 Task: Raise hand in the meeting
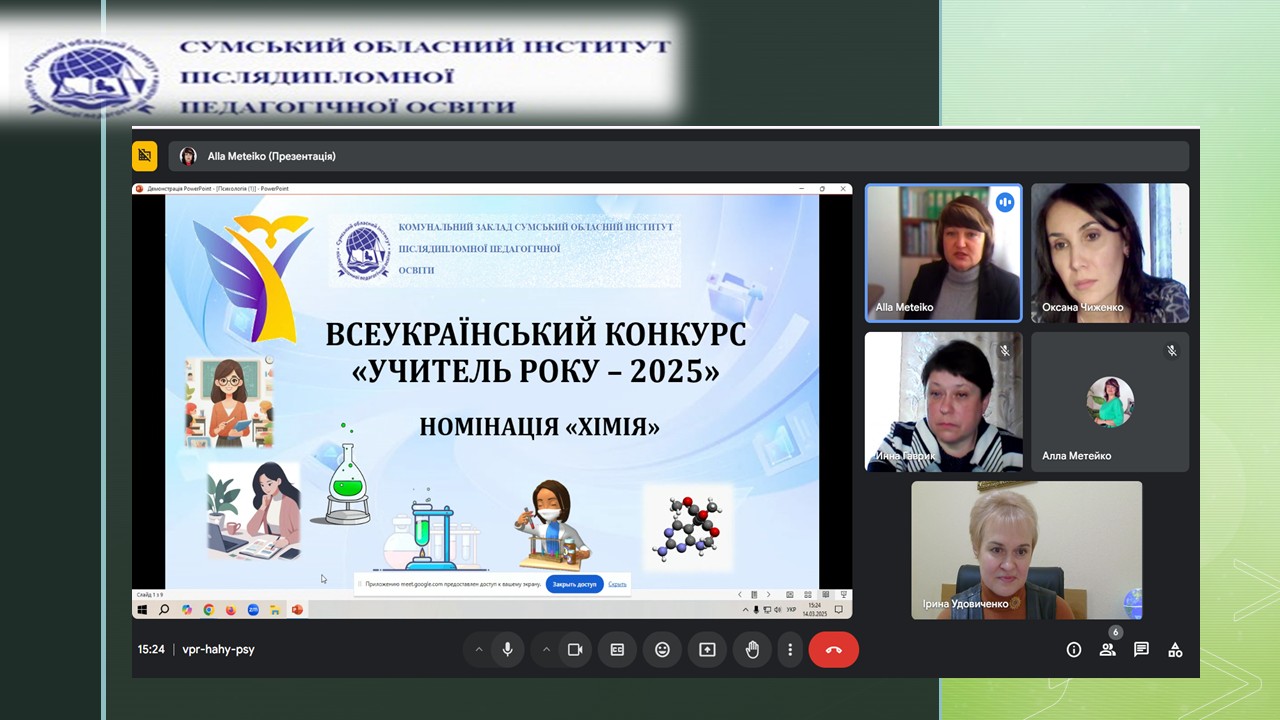(x=753, y=650)
